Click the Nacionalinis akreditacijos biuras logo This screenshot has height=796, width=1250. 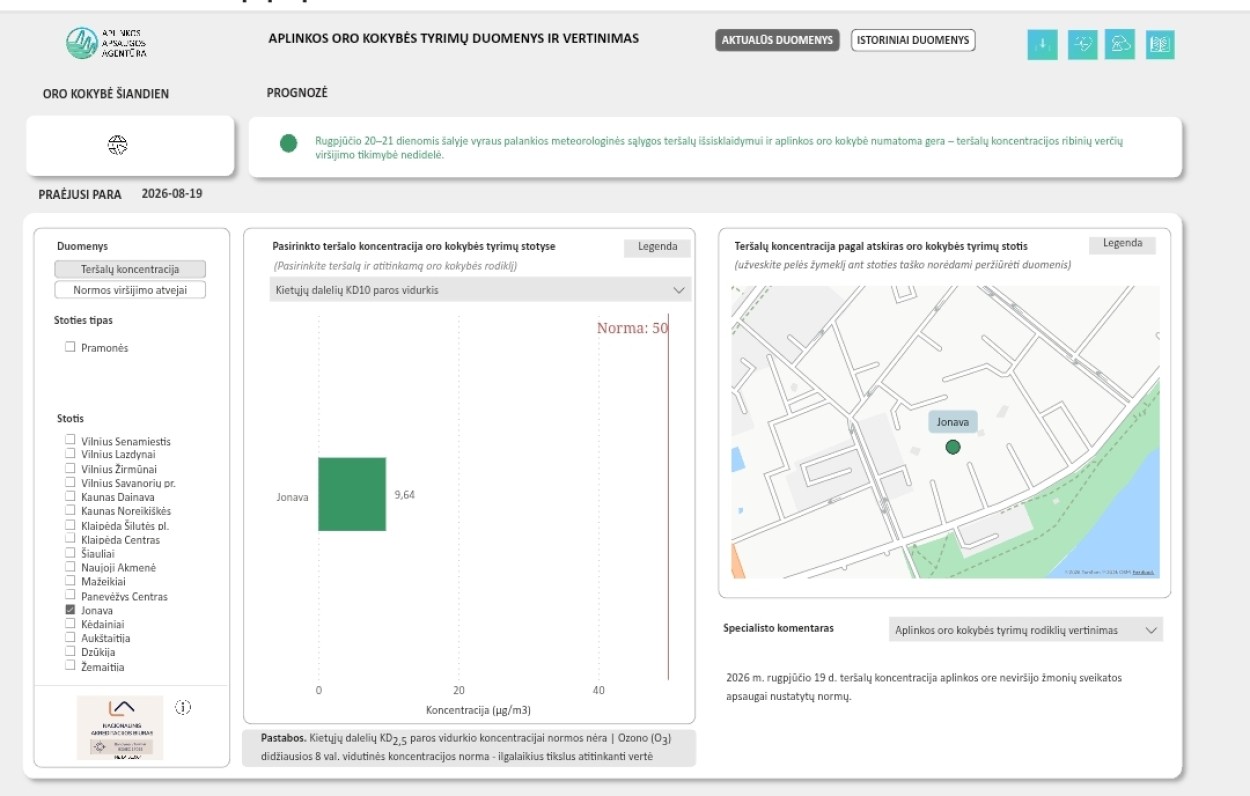click(120, 728)
